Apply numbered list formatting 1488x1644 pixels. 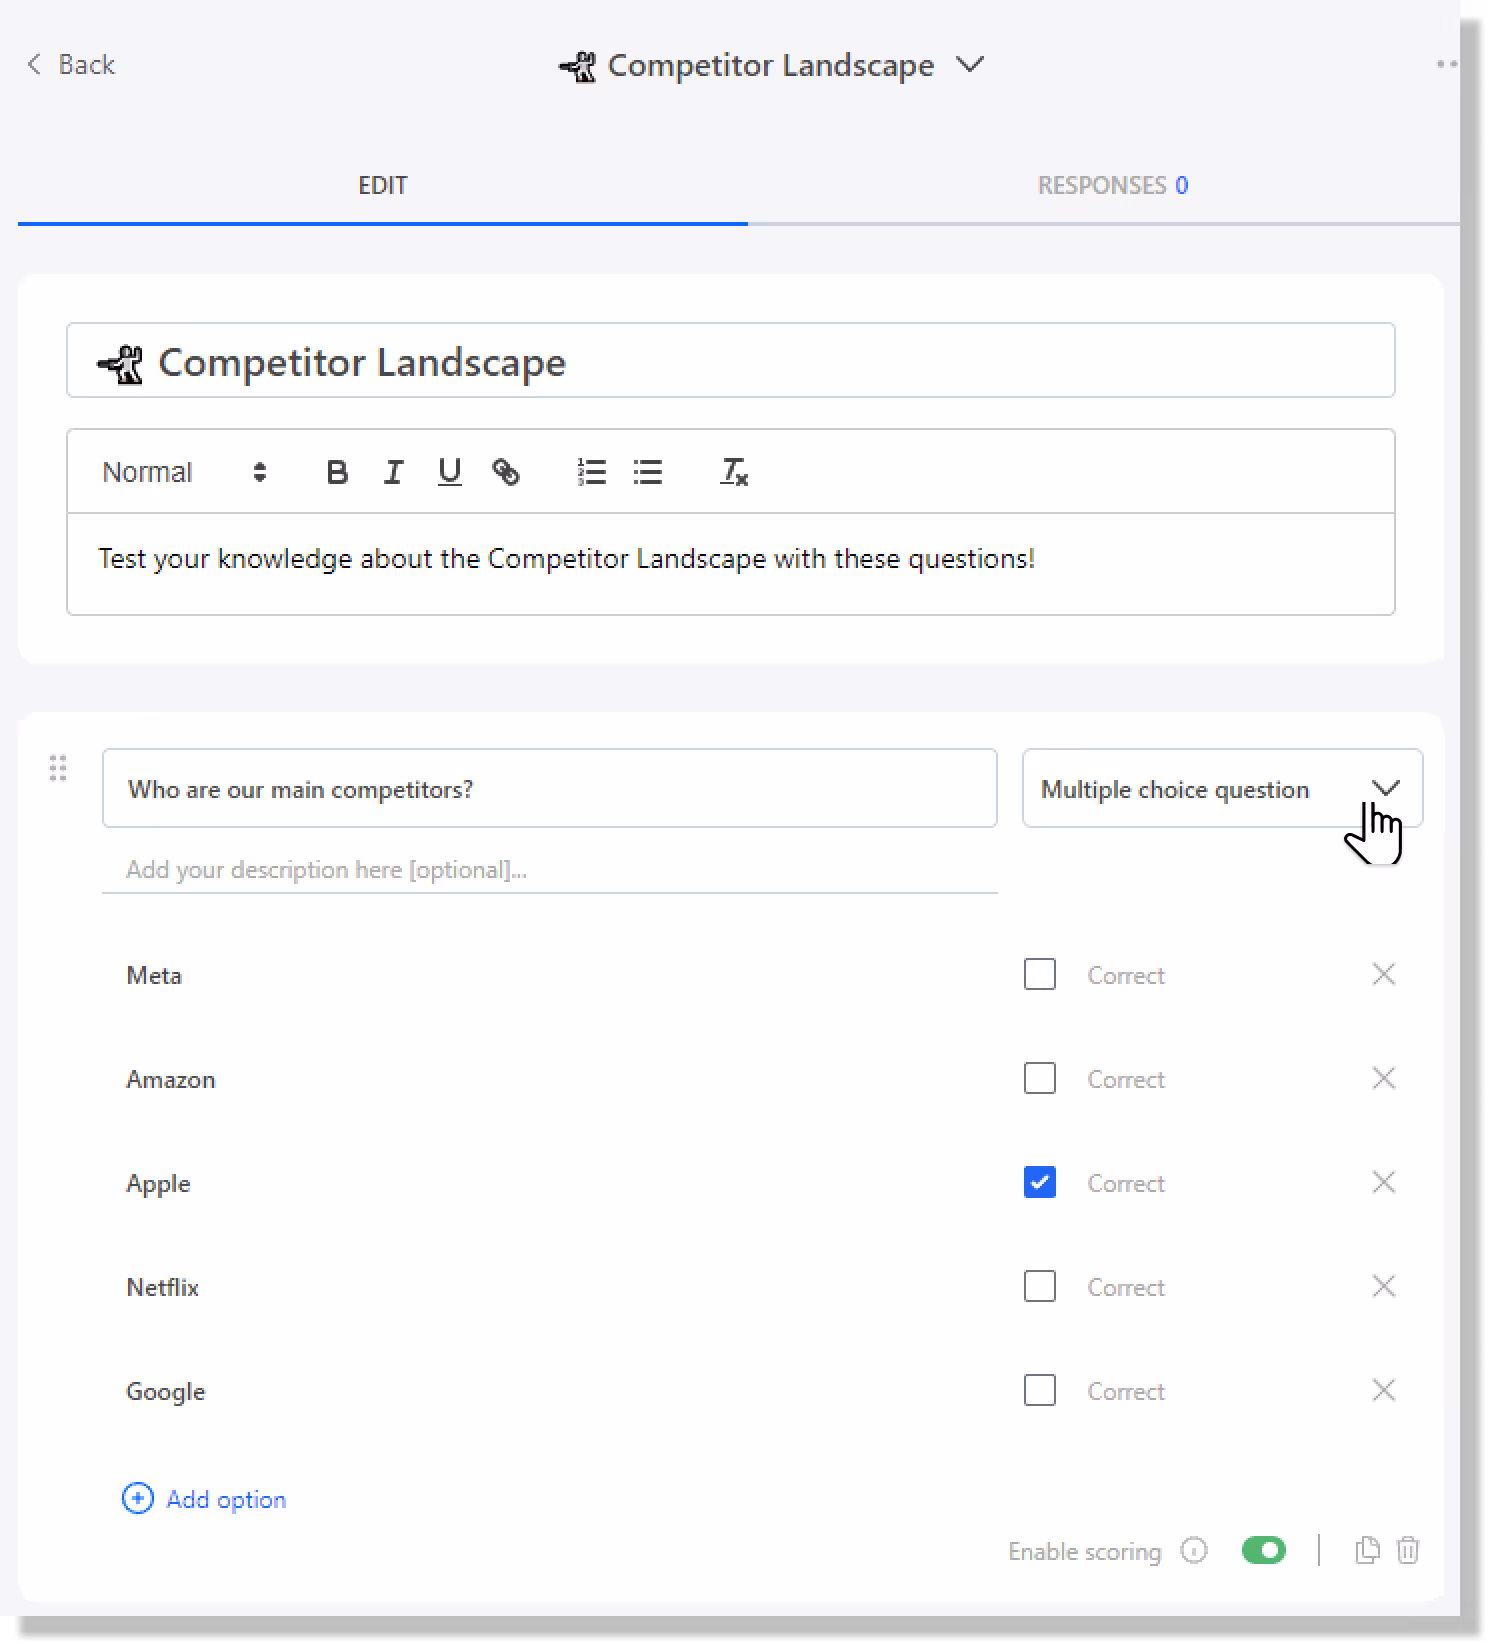[592, 472]
